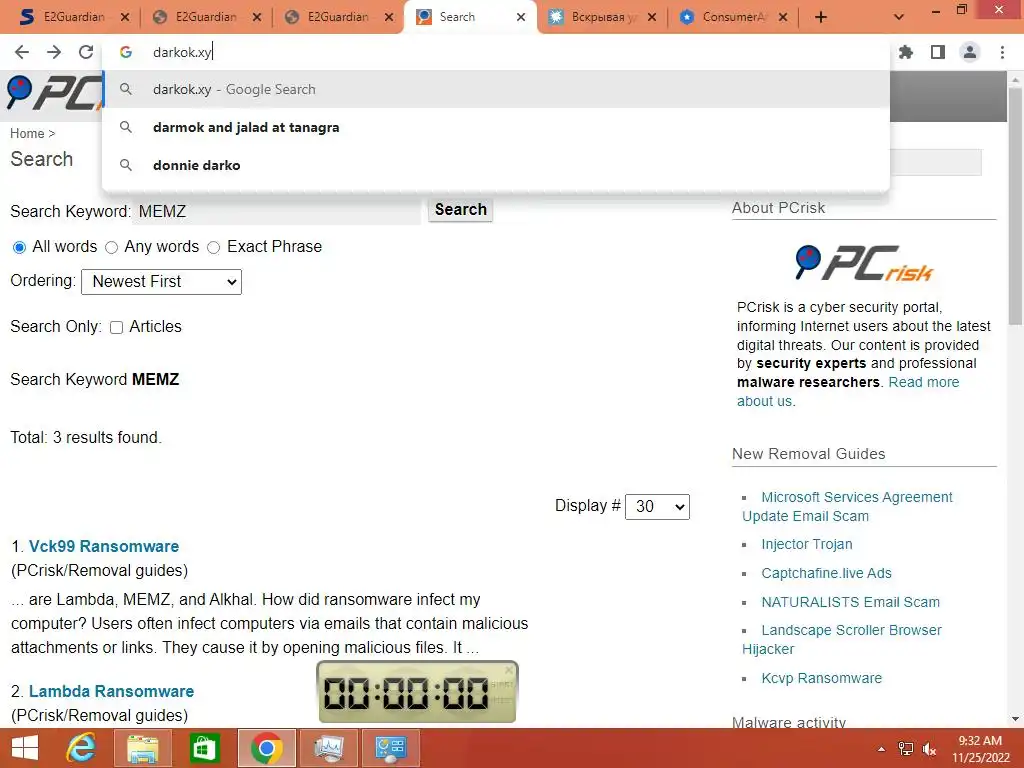The height and width of the screenshot is (768, 1024).
Task: Open the Display # 30 dropdown
Action: (657, 507)
